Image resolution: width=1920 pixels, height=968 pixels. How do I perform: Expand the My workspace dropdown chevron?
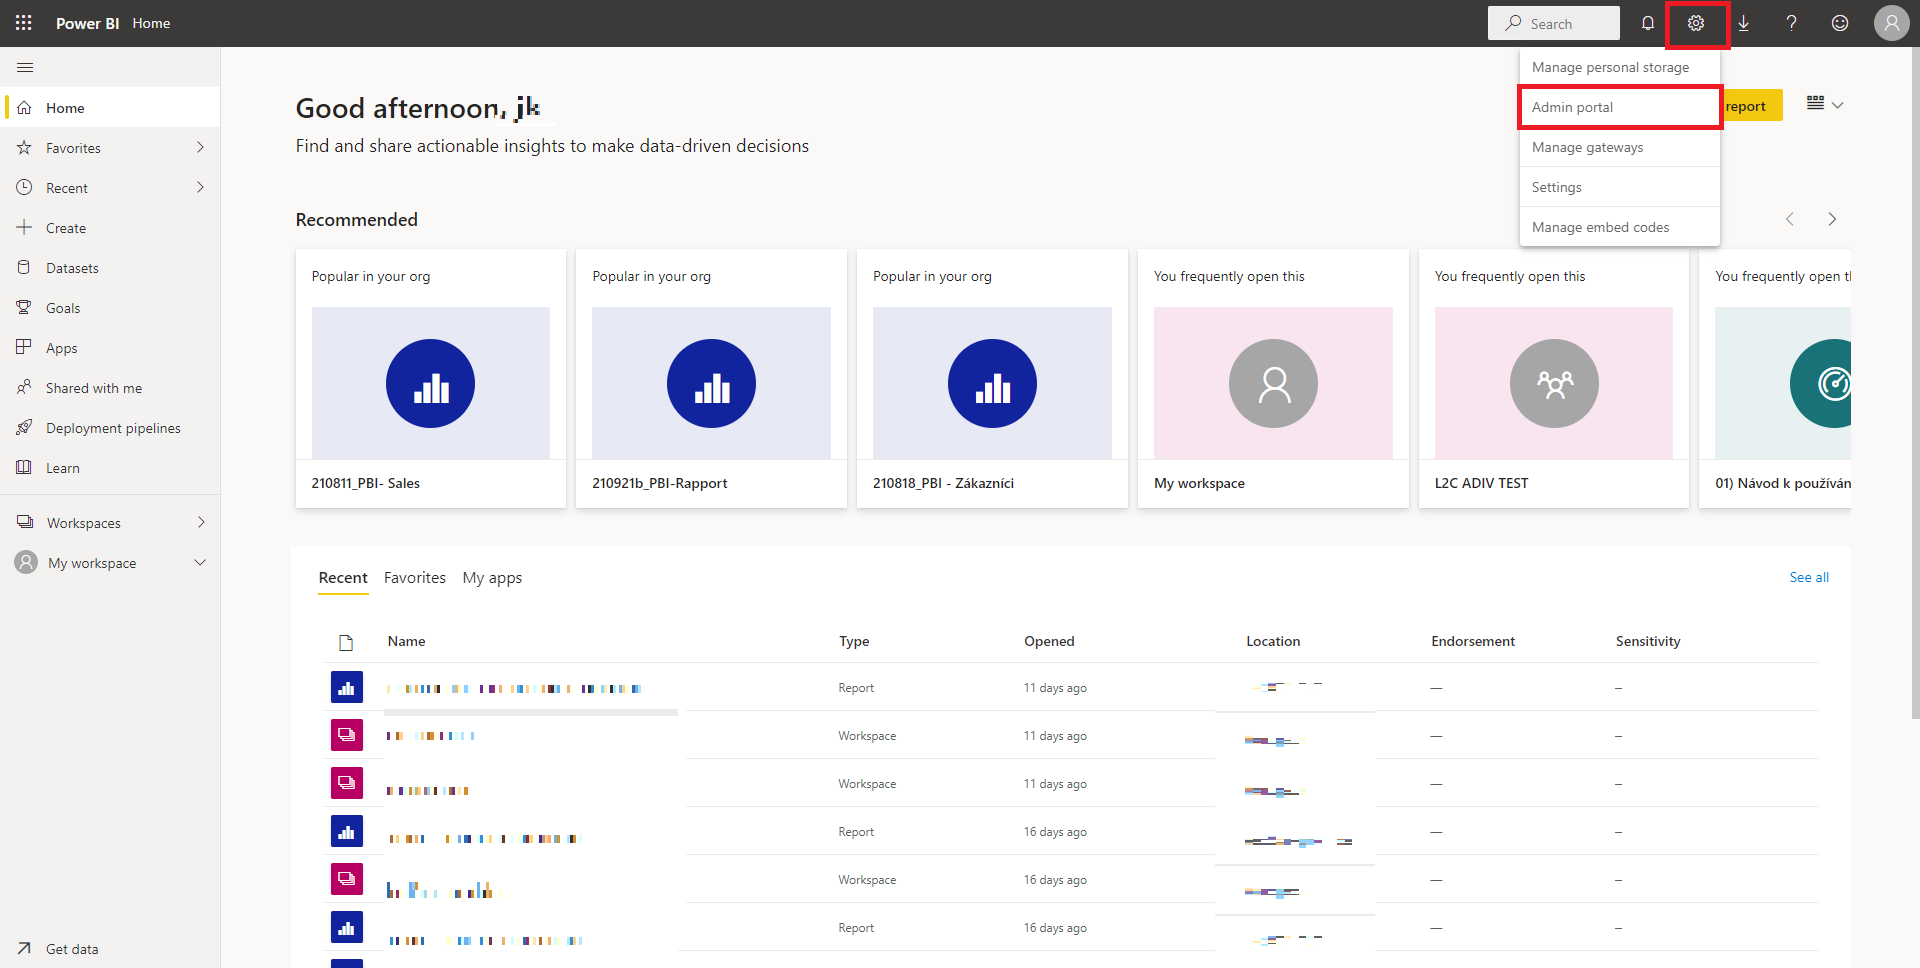(200, 562)
